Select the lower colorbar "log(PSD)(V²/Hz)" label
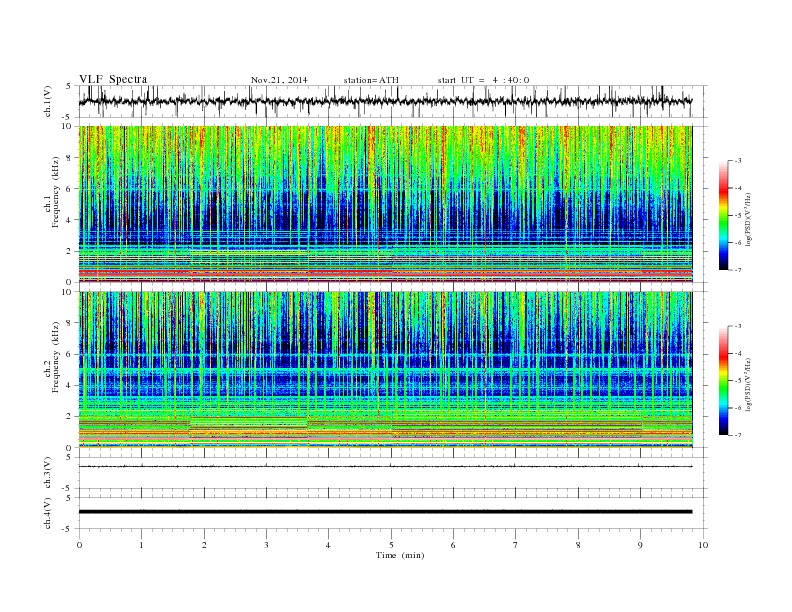The height and width of the screenshot is (612, 792). pos(749,384)
